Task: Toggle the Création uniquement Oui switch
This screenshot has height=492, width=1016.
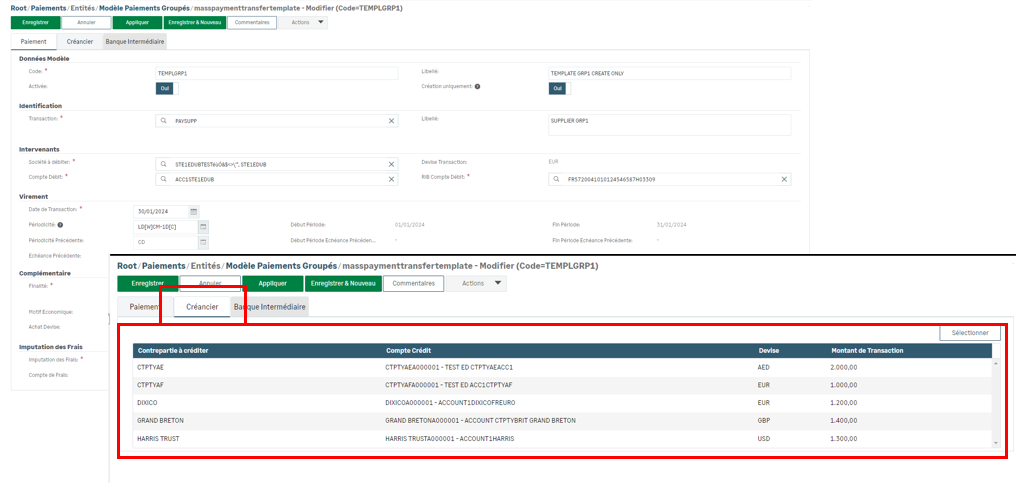Action: pos(557,88)
